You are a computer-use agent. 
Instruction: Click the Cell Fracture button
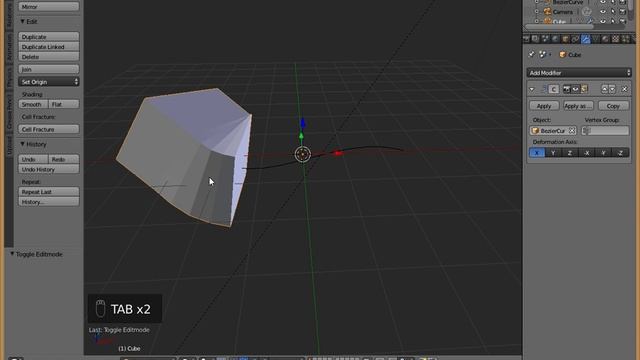tap(49, 129)
